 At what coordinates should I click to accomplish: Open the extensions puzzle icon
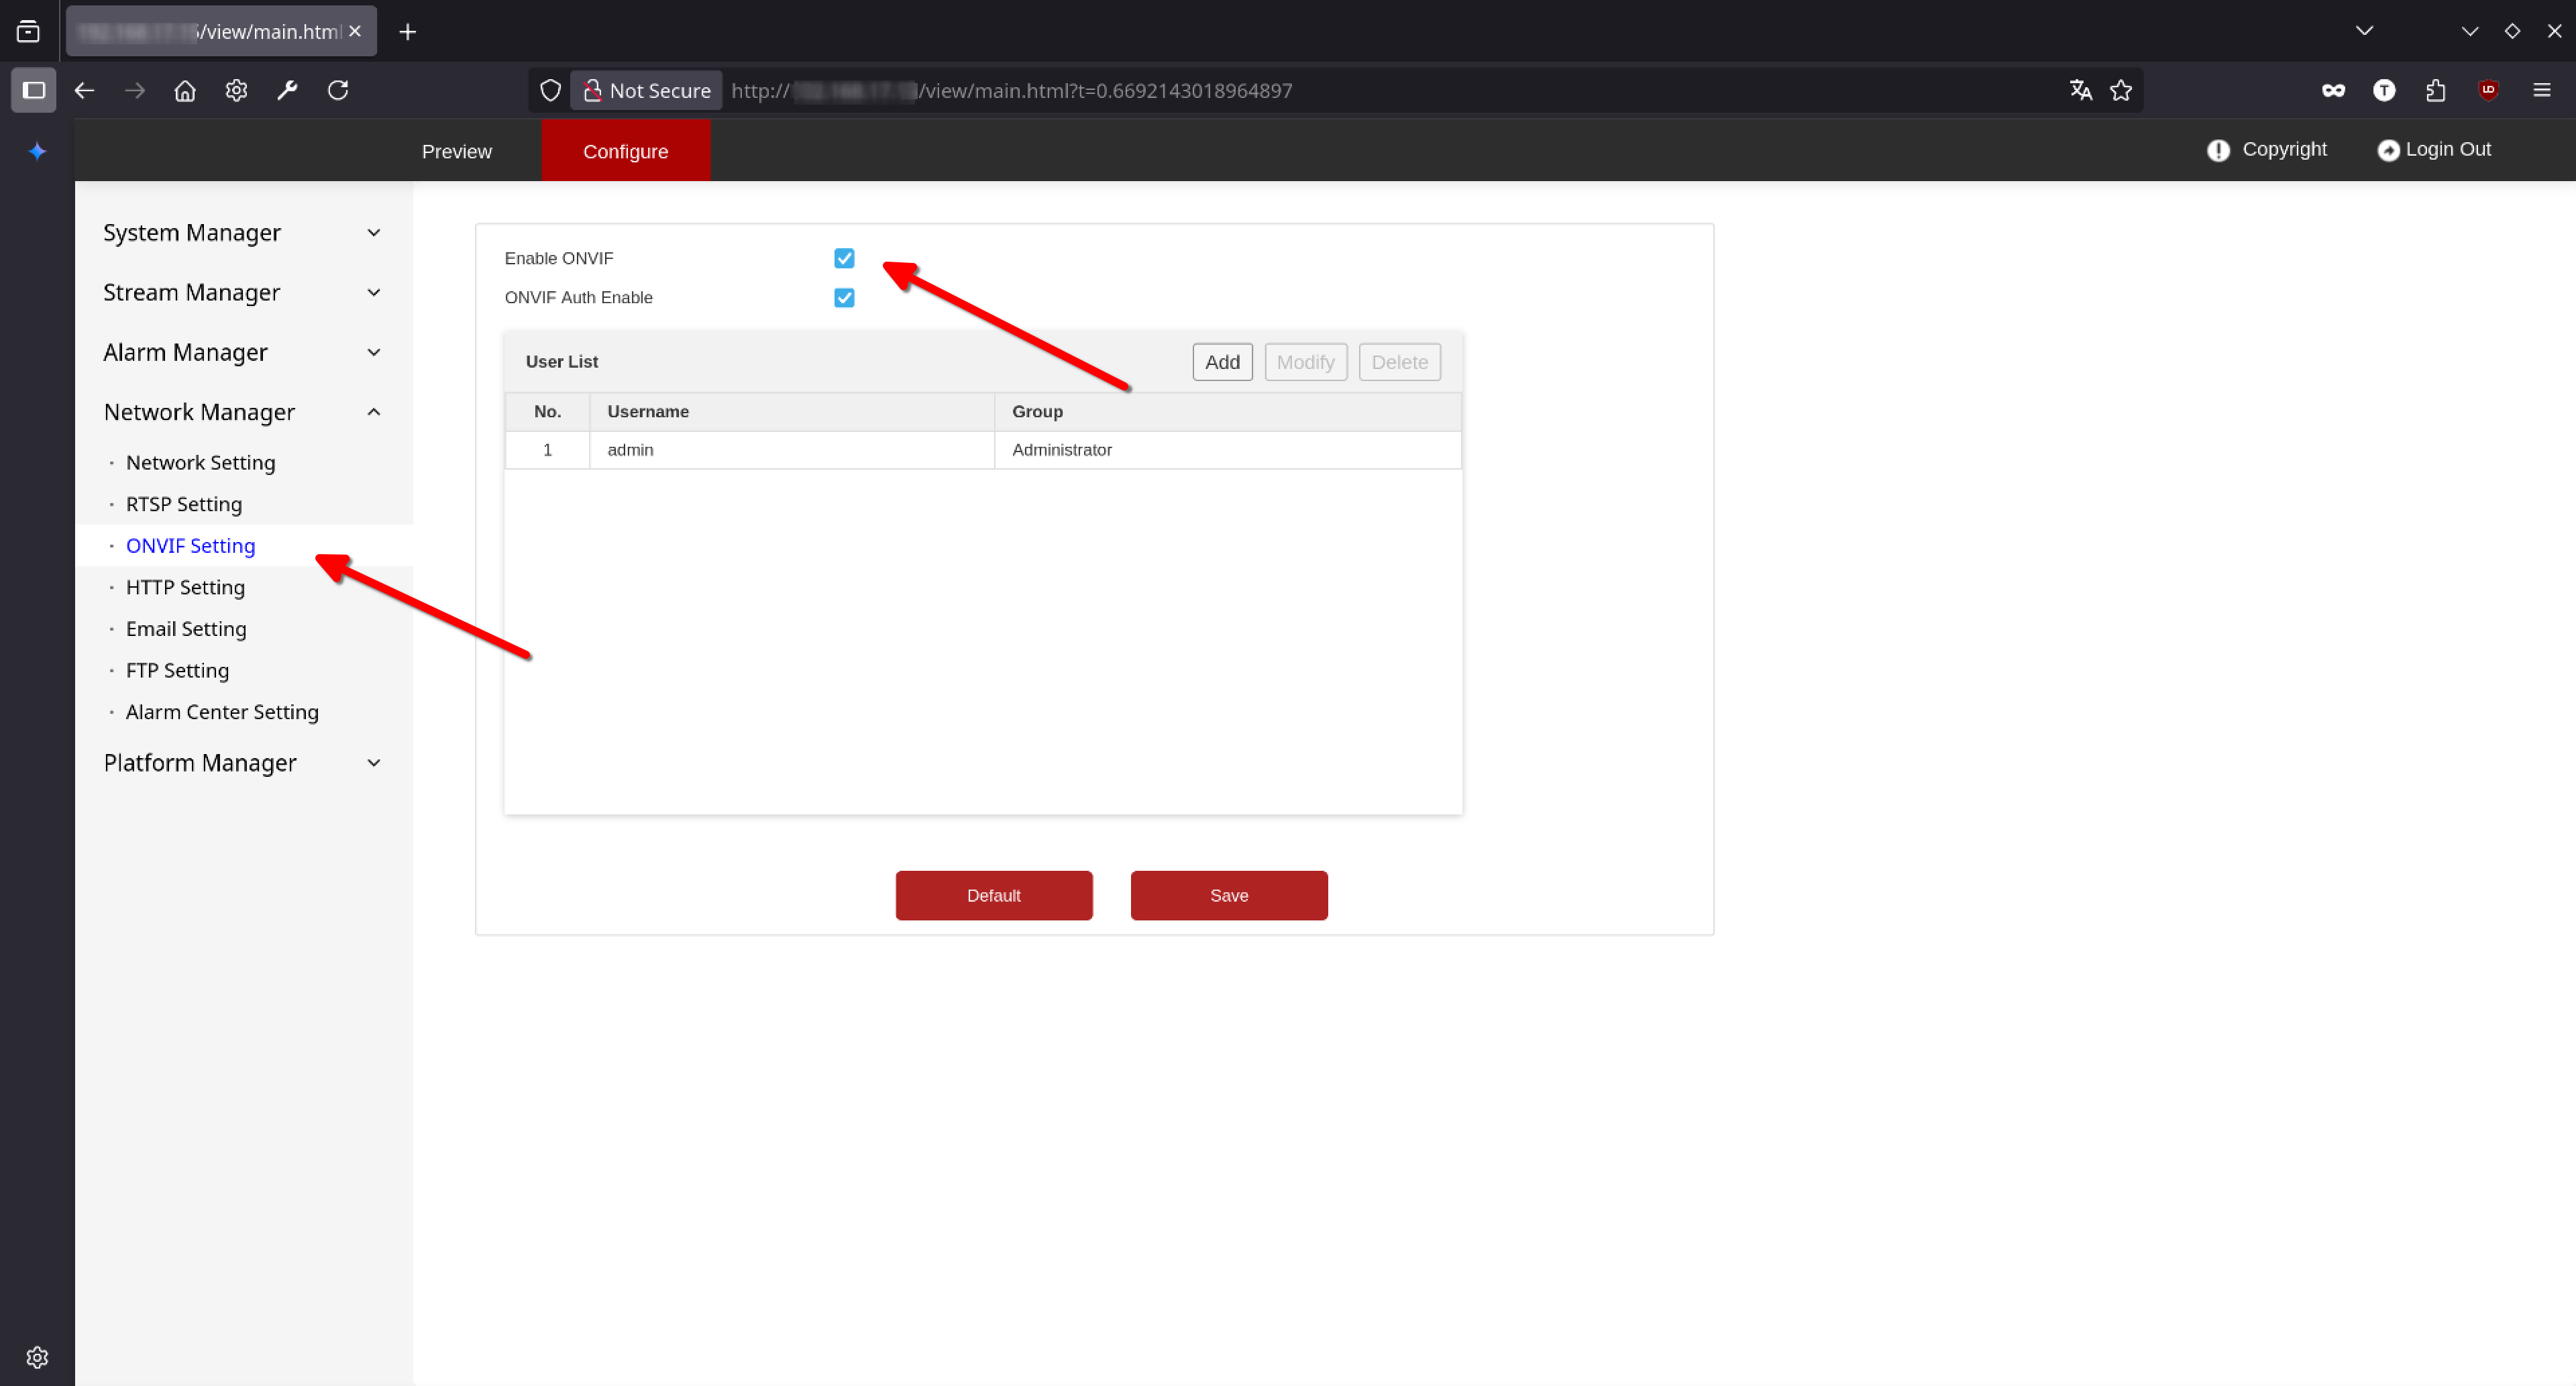2436,90
